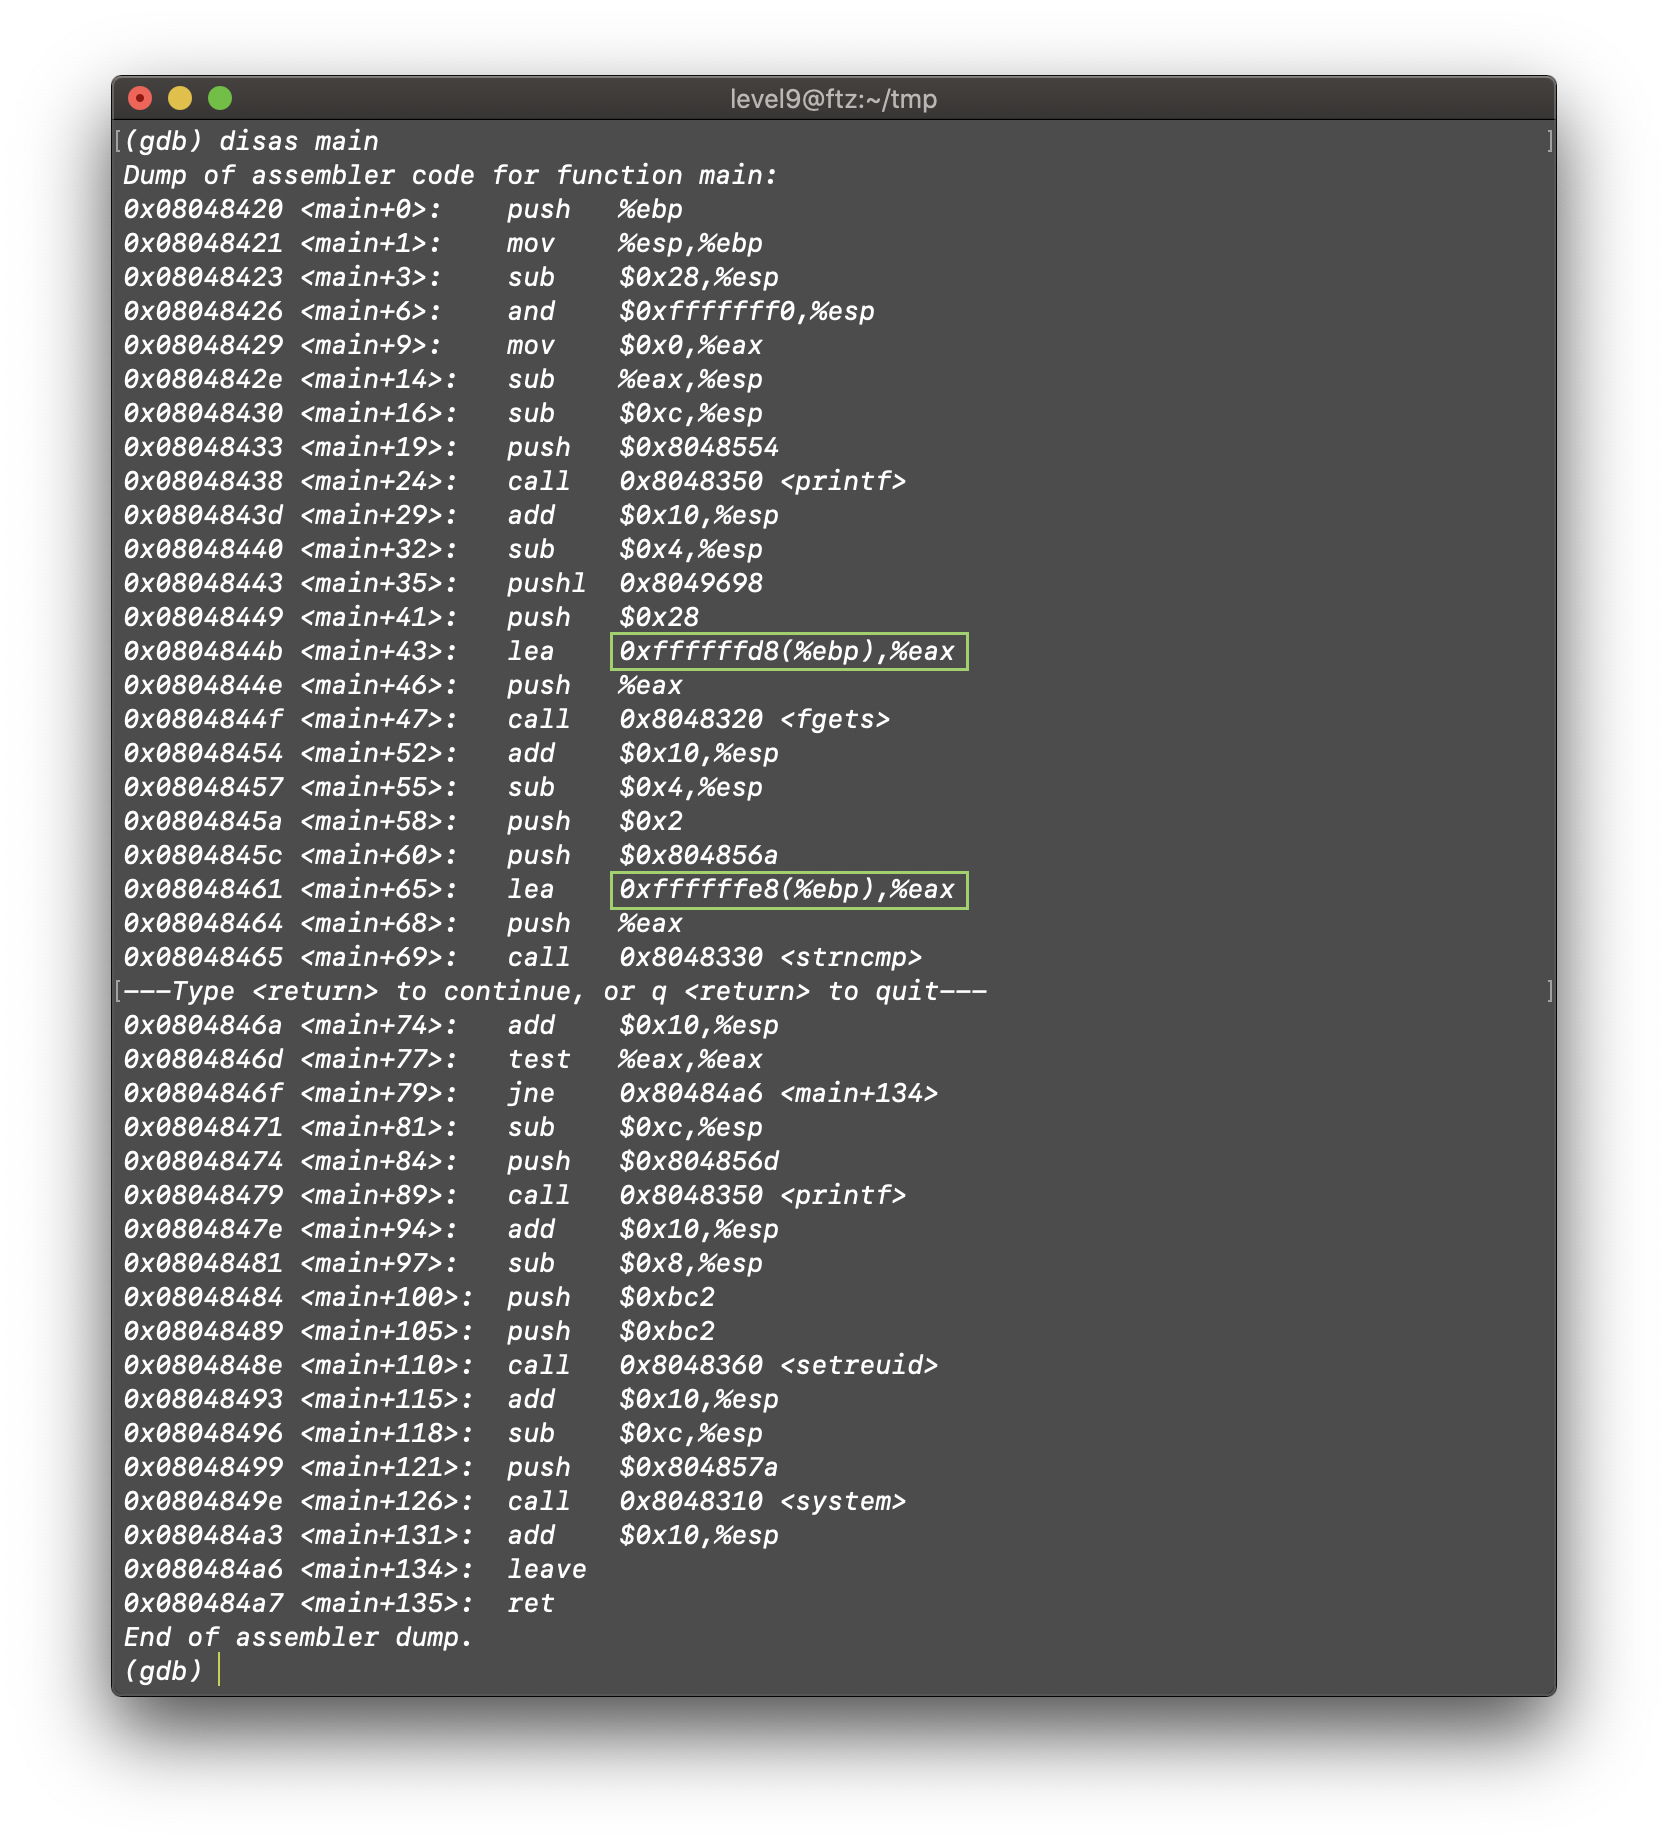Select 'push $0xbc2' at main+105
1668x1844 pixels.
[x=610, y=1331]
